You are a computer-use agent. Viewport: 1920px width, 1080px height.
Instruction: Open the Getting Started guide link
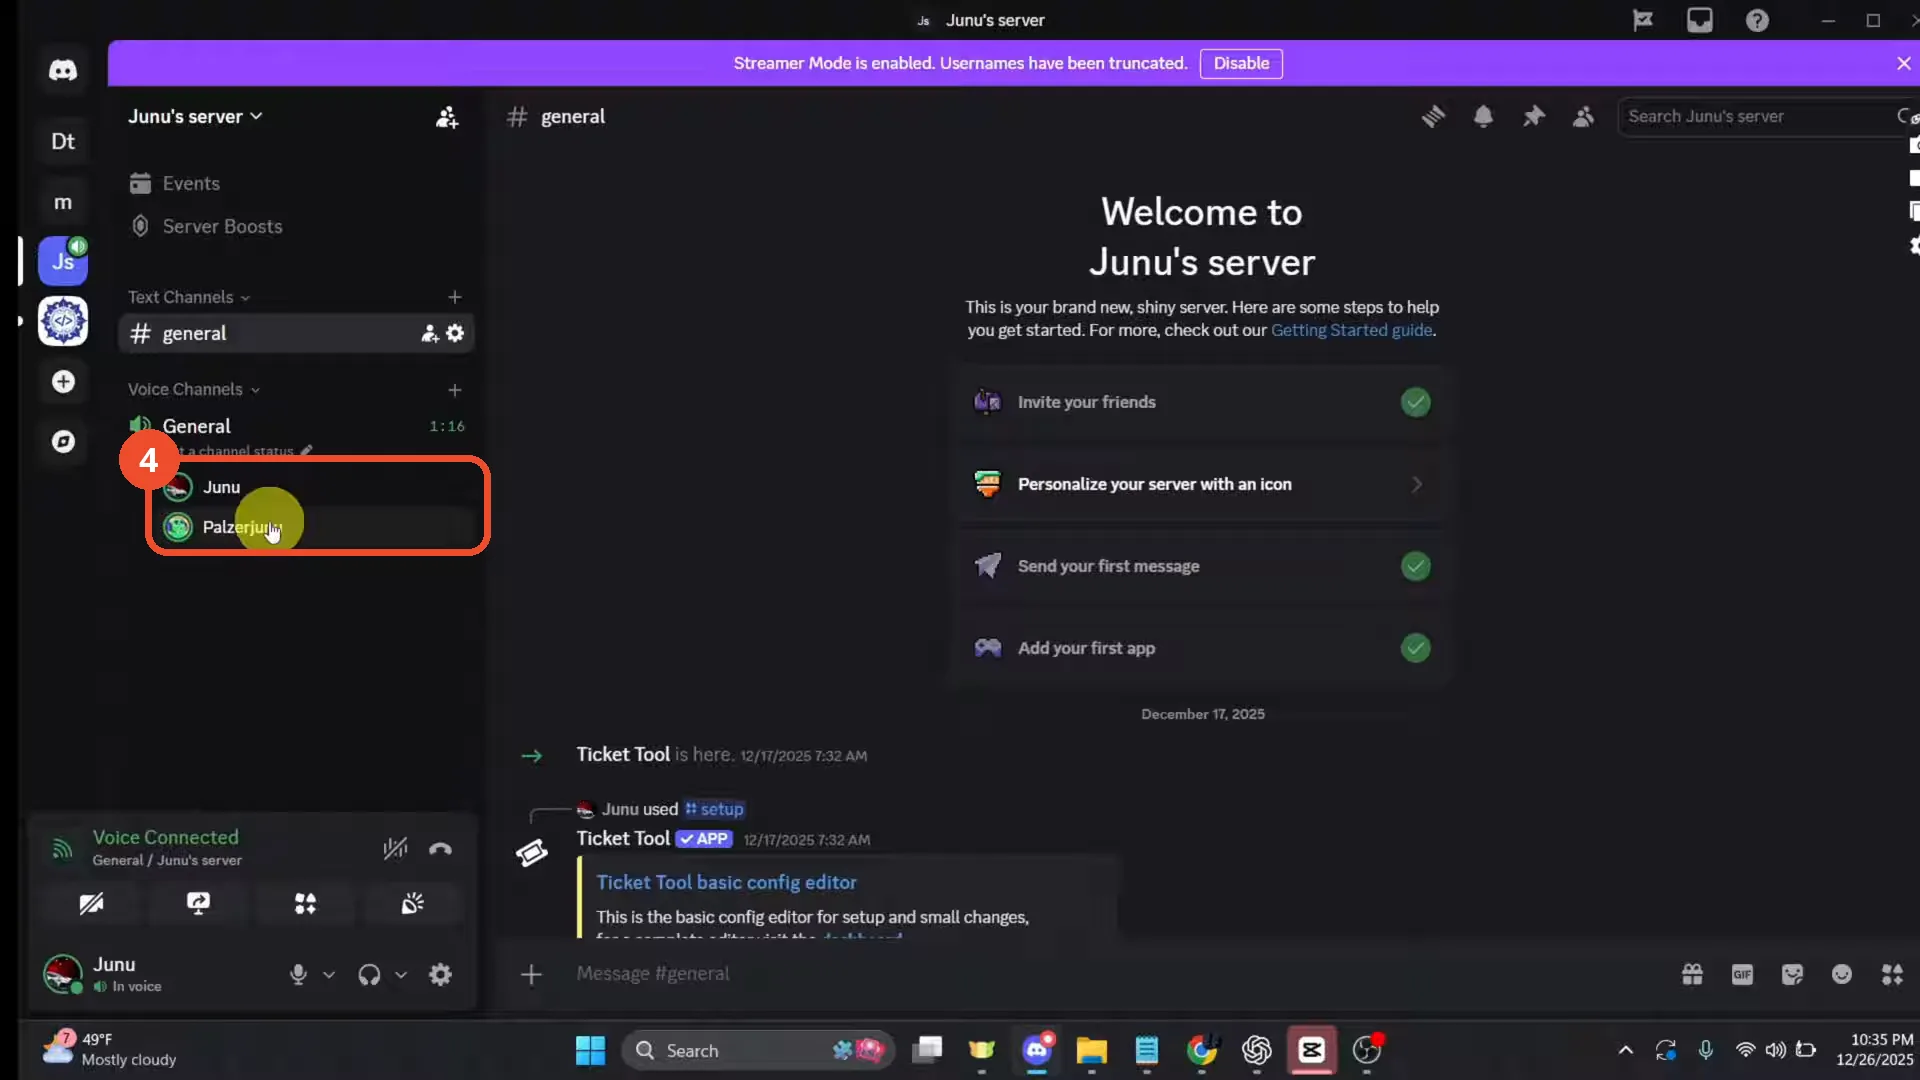(1351, 330)
